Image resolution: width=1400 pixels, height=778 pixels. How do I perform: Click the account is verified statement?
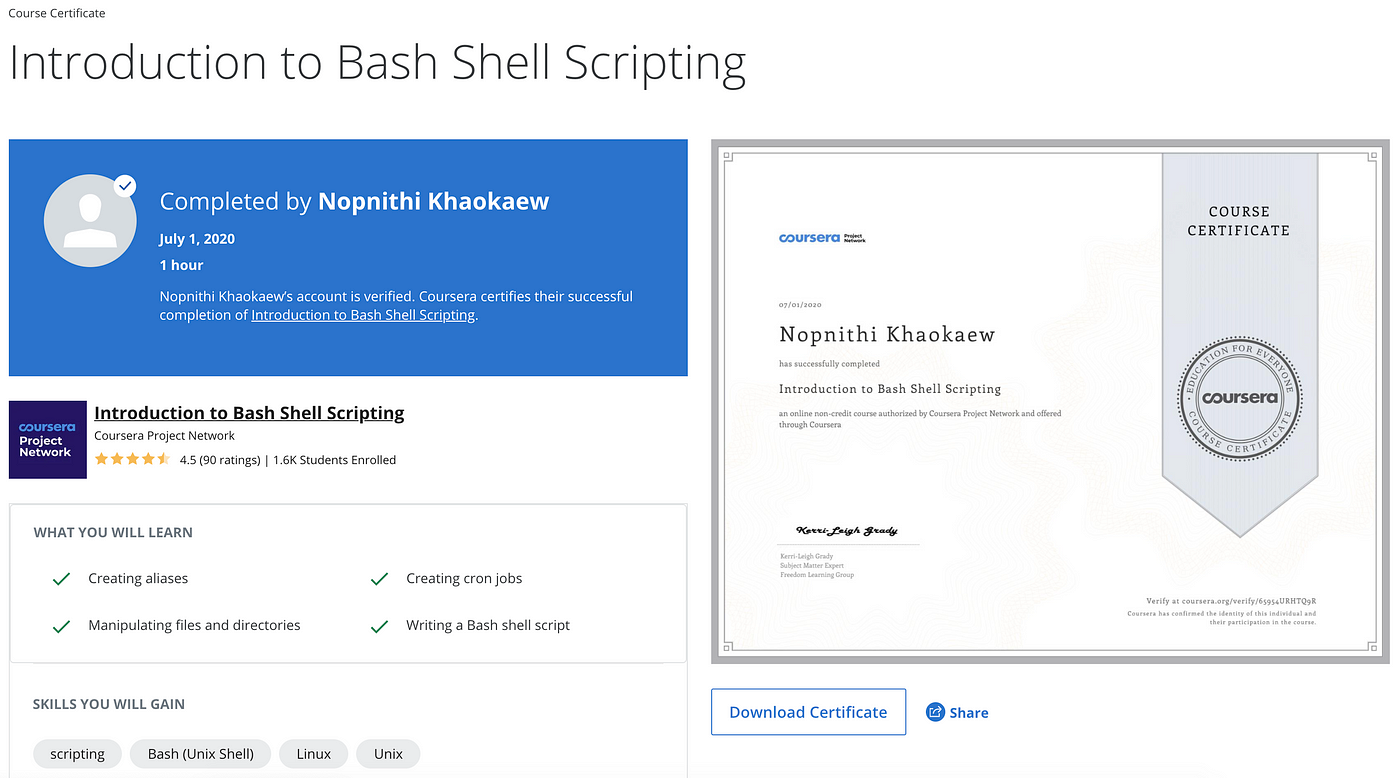(396, 306)
